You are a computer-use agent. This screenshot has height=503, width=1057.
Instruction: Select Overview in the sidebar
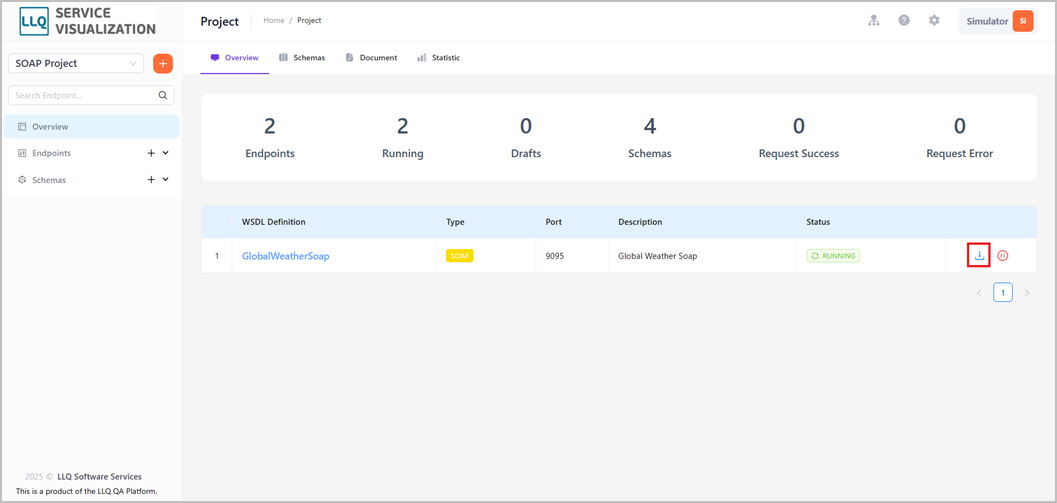coord(91,127)
